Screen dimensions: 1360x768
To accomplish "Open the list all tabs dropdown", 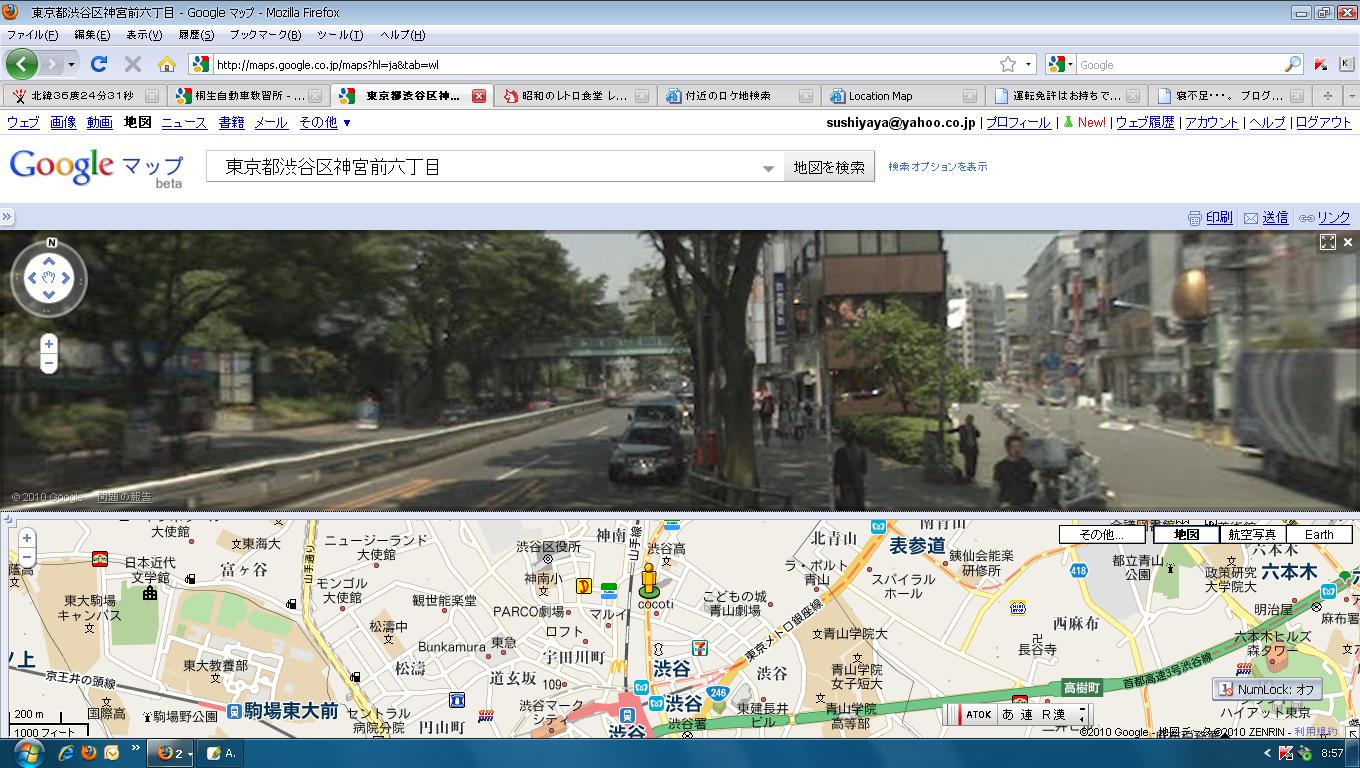I will tap(1351, 96).
